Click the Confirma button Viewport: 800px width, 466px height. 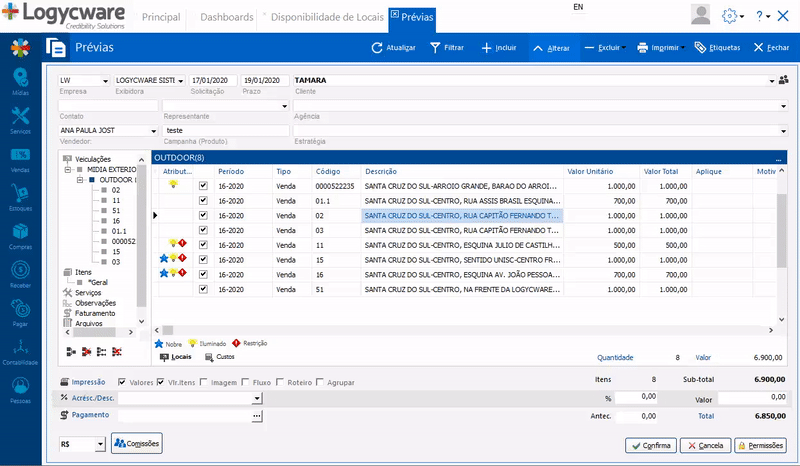(650, 445)
